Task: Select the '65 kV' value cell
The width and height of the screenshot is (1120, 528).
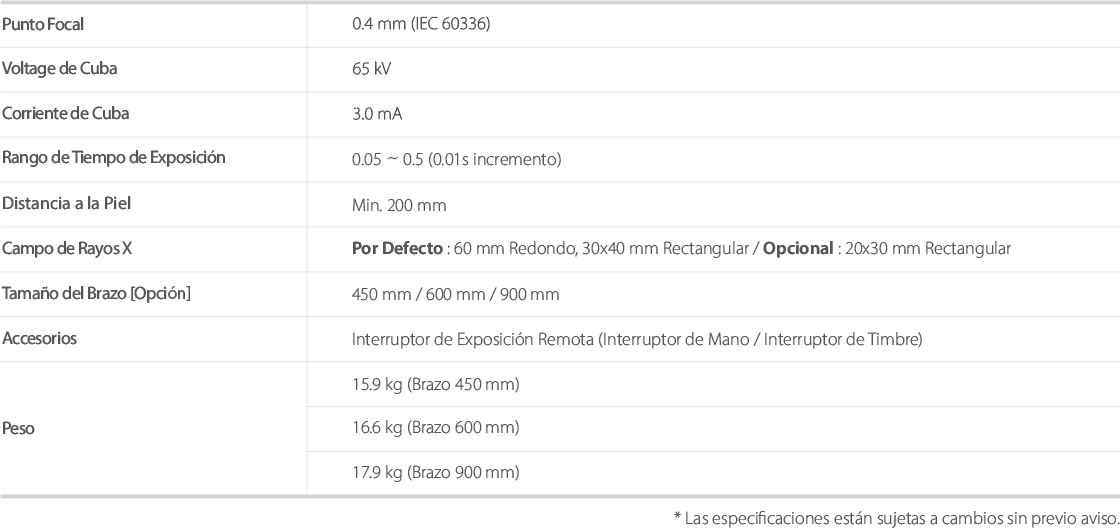Action: click(372, 70)
